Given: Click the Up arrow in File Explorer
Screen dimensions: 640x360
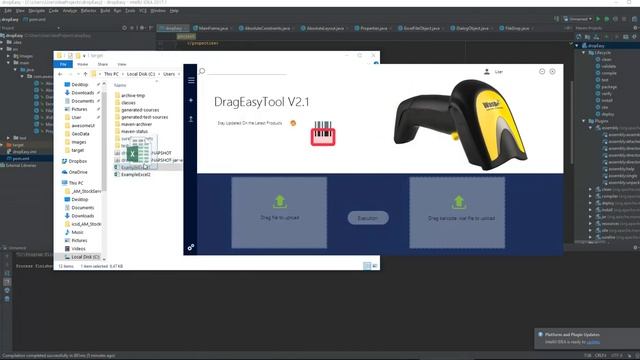Looking at the screenshot, I should (85, 74).
